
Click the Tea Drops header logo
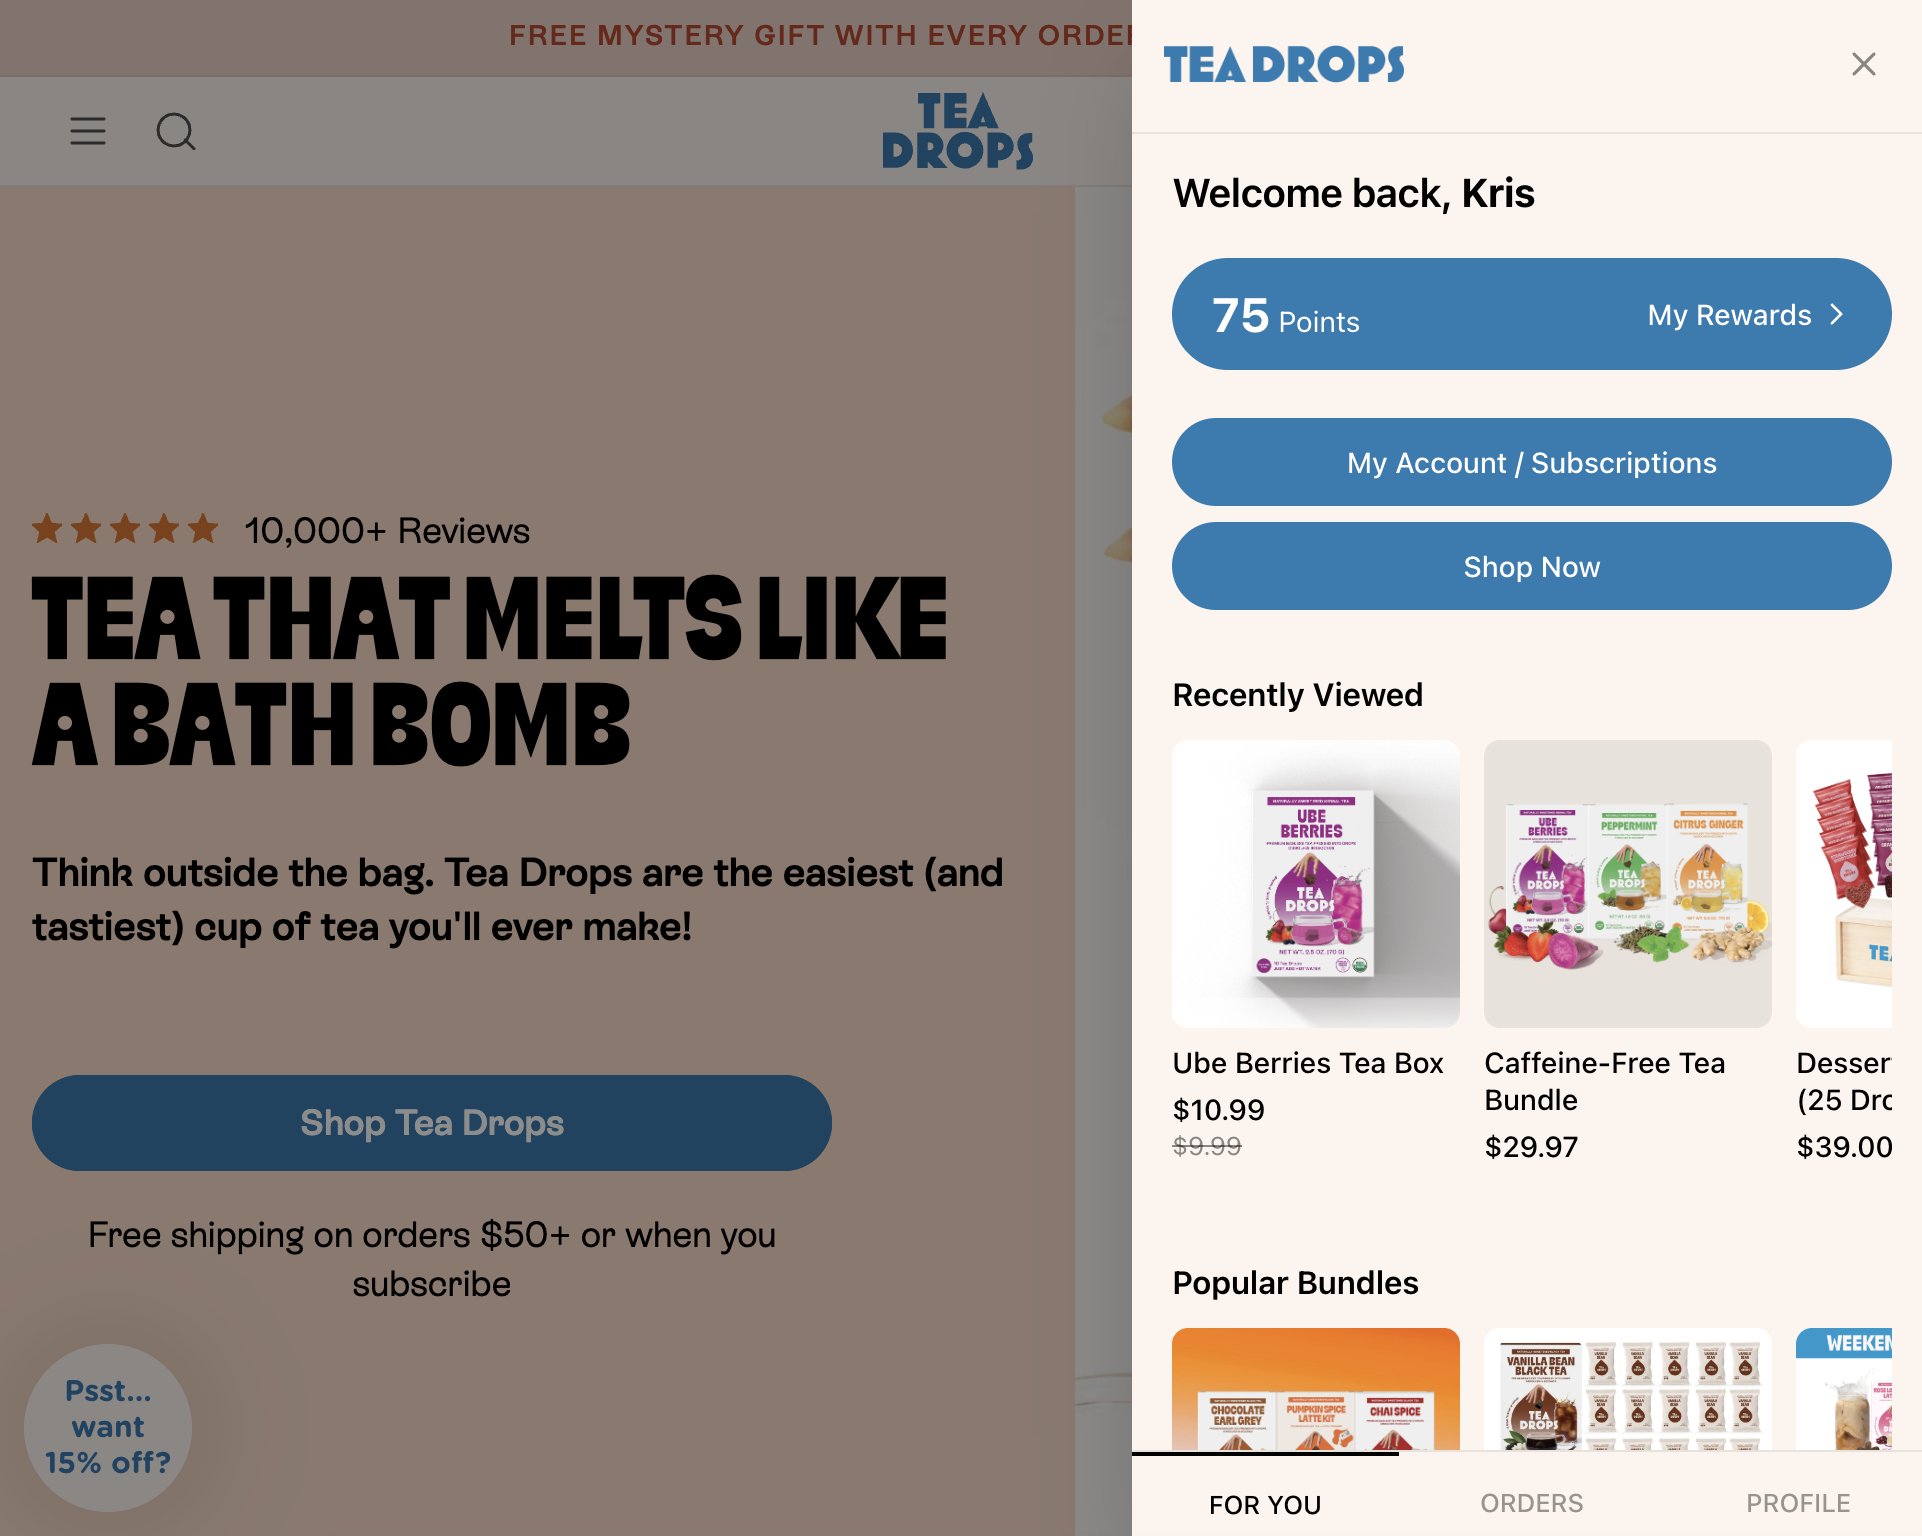click(957, 131)
